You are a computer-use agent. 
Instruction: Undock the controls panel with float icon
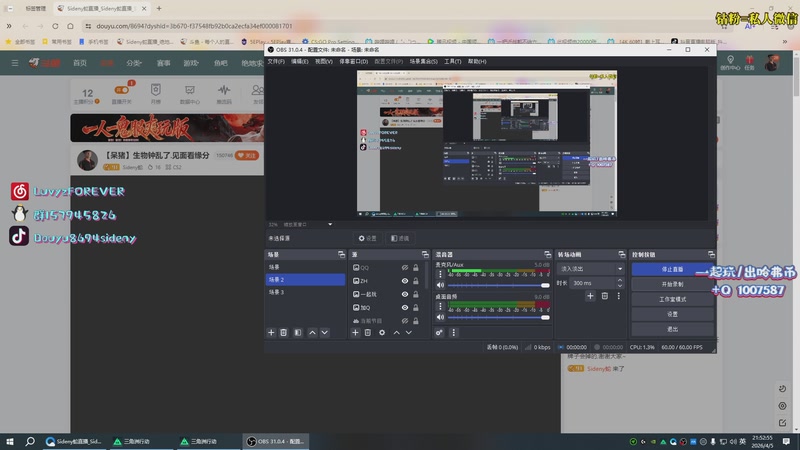711,254
